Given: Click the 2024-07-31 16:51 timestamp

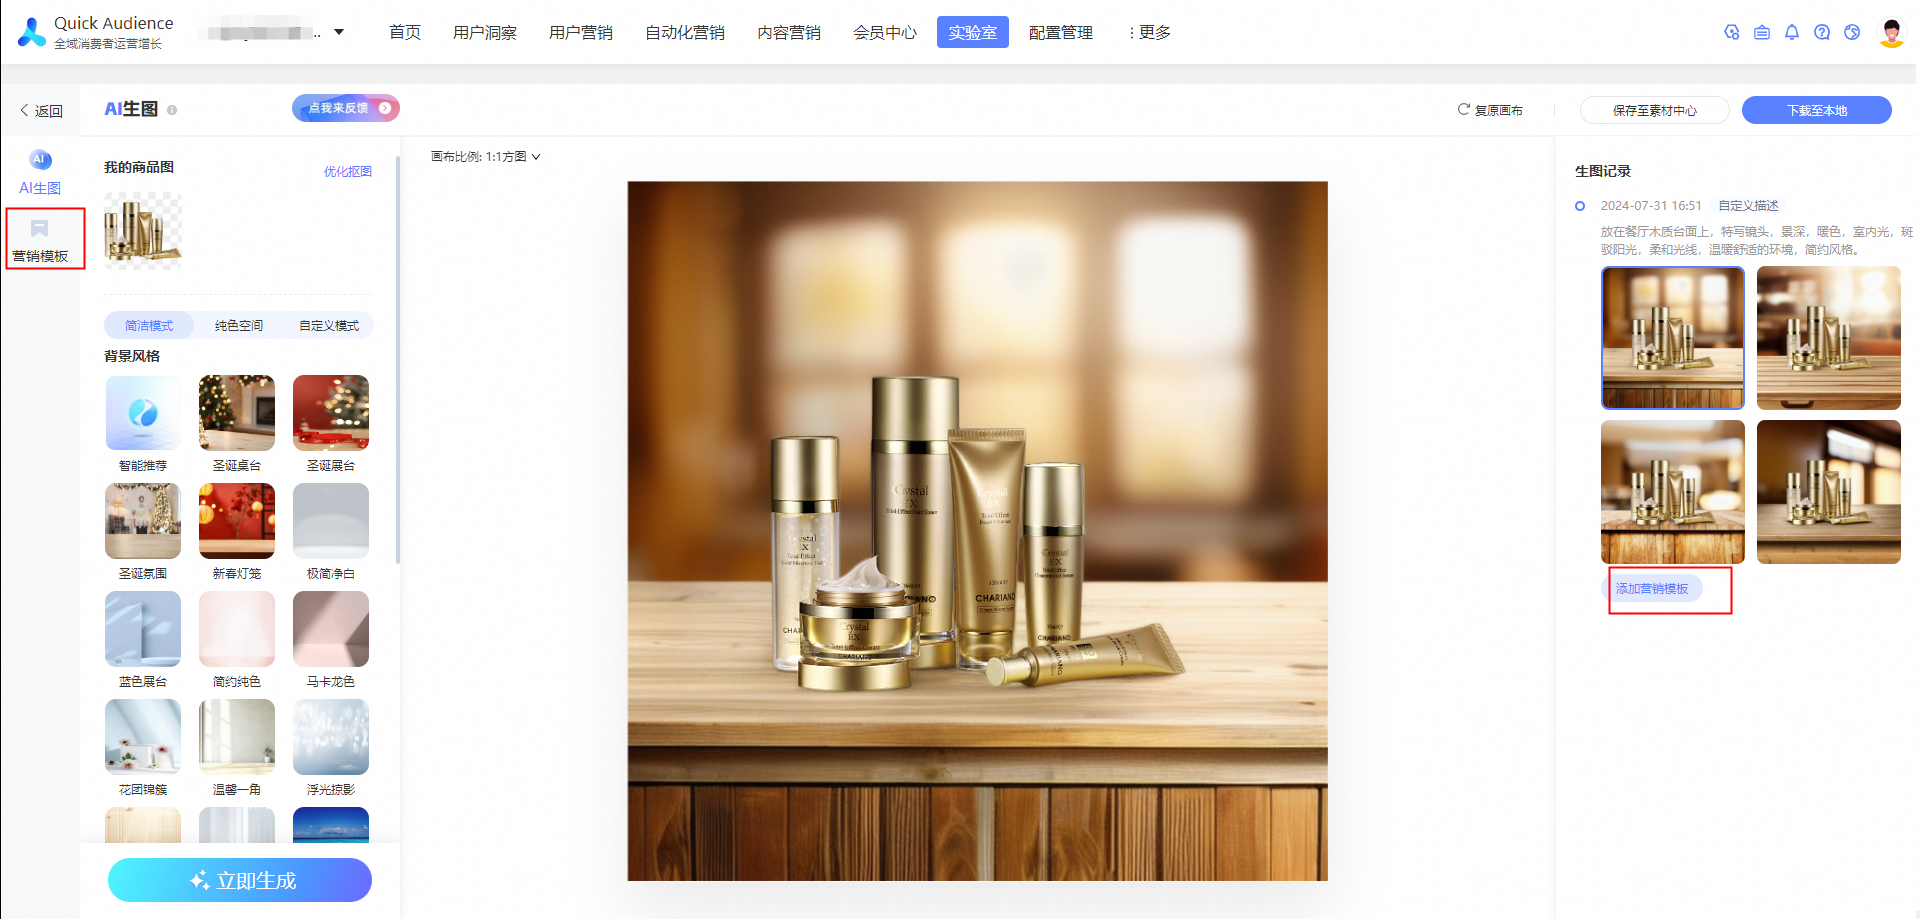Looking at the screenshot, I should coord(1651,206).
